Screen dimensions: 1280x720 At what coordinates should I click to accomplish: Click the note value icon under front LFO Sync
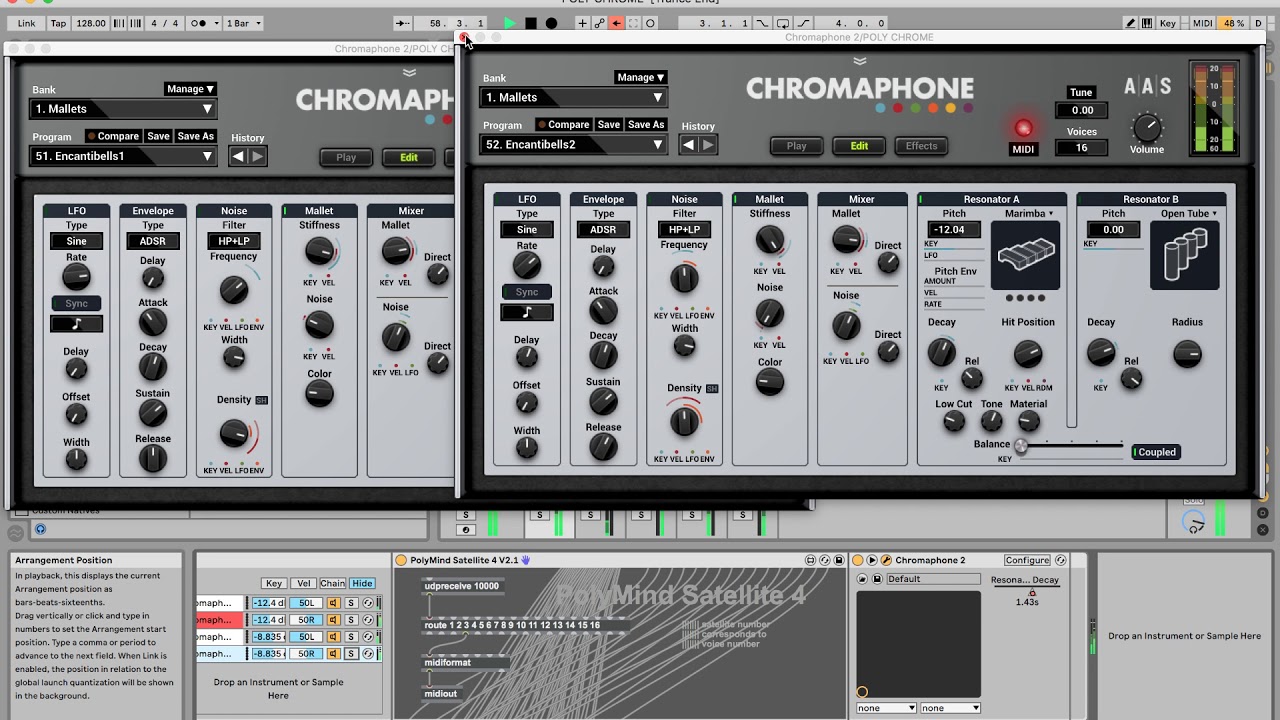[527, 312]
